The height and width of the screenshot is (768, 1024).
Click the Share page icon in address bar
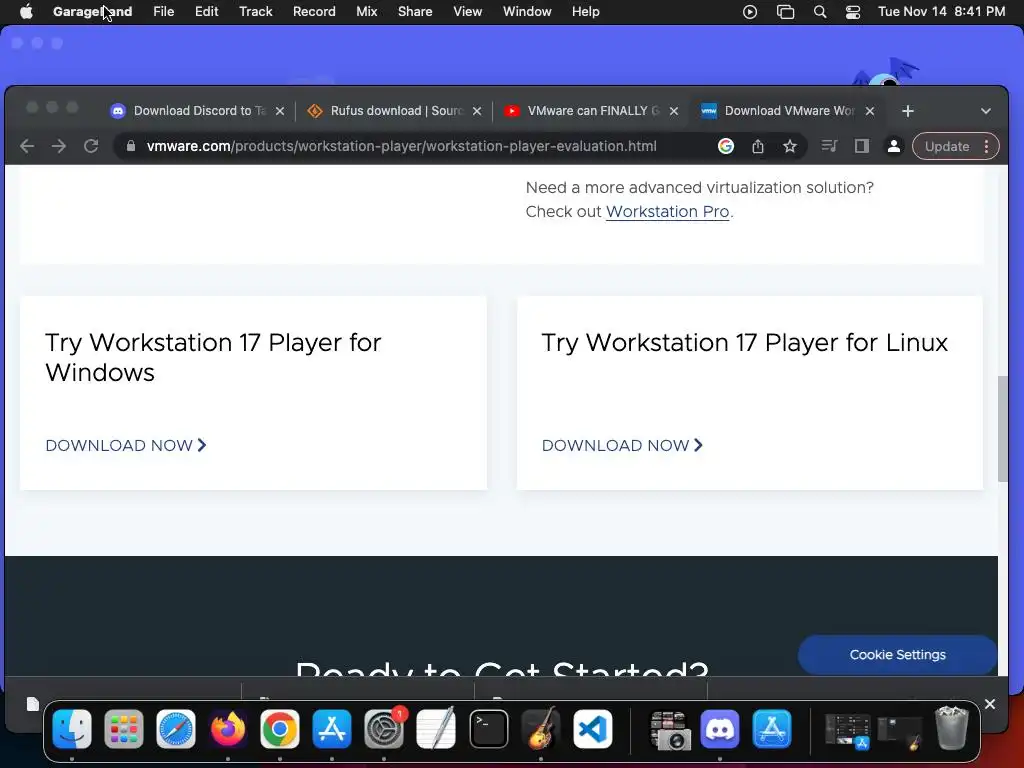click(758, 146)
